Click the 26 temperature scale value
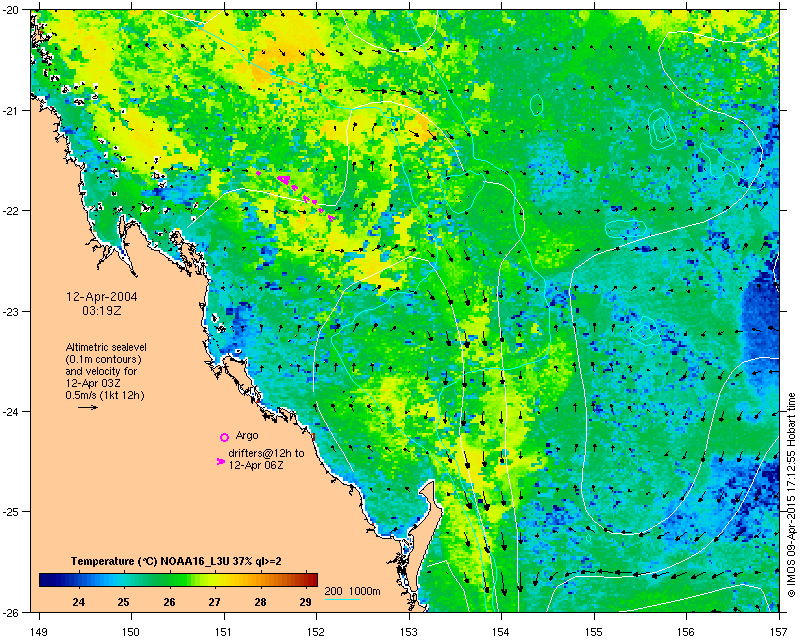The width and height of the screenshot is (800, 640). (x=169, y=602)
